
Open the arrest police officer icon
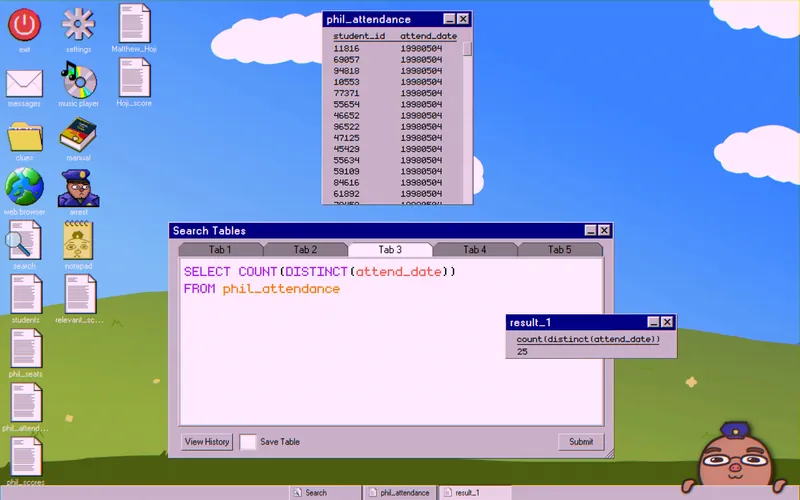coord(78,188)
